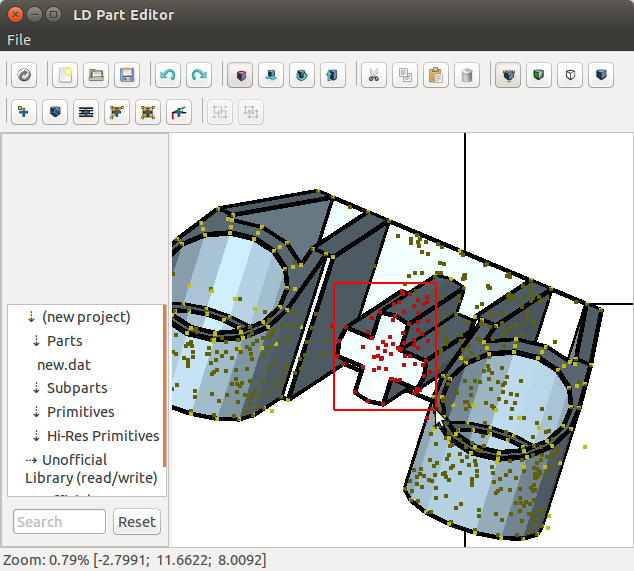Click the Open folder toolbar icon
The image size is (634, 571).
point(96,75)
